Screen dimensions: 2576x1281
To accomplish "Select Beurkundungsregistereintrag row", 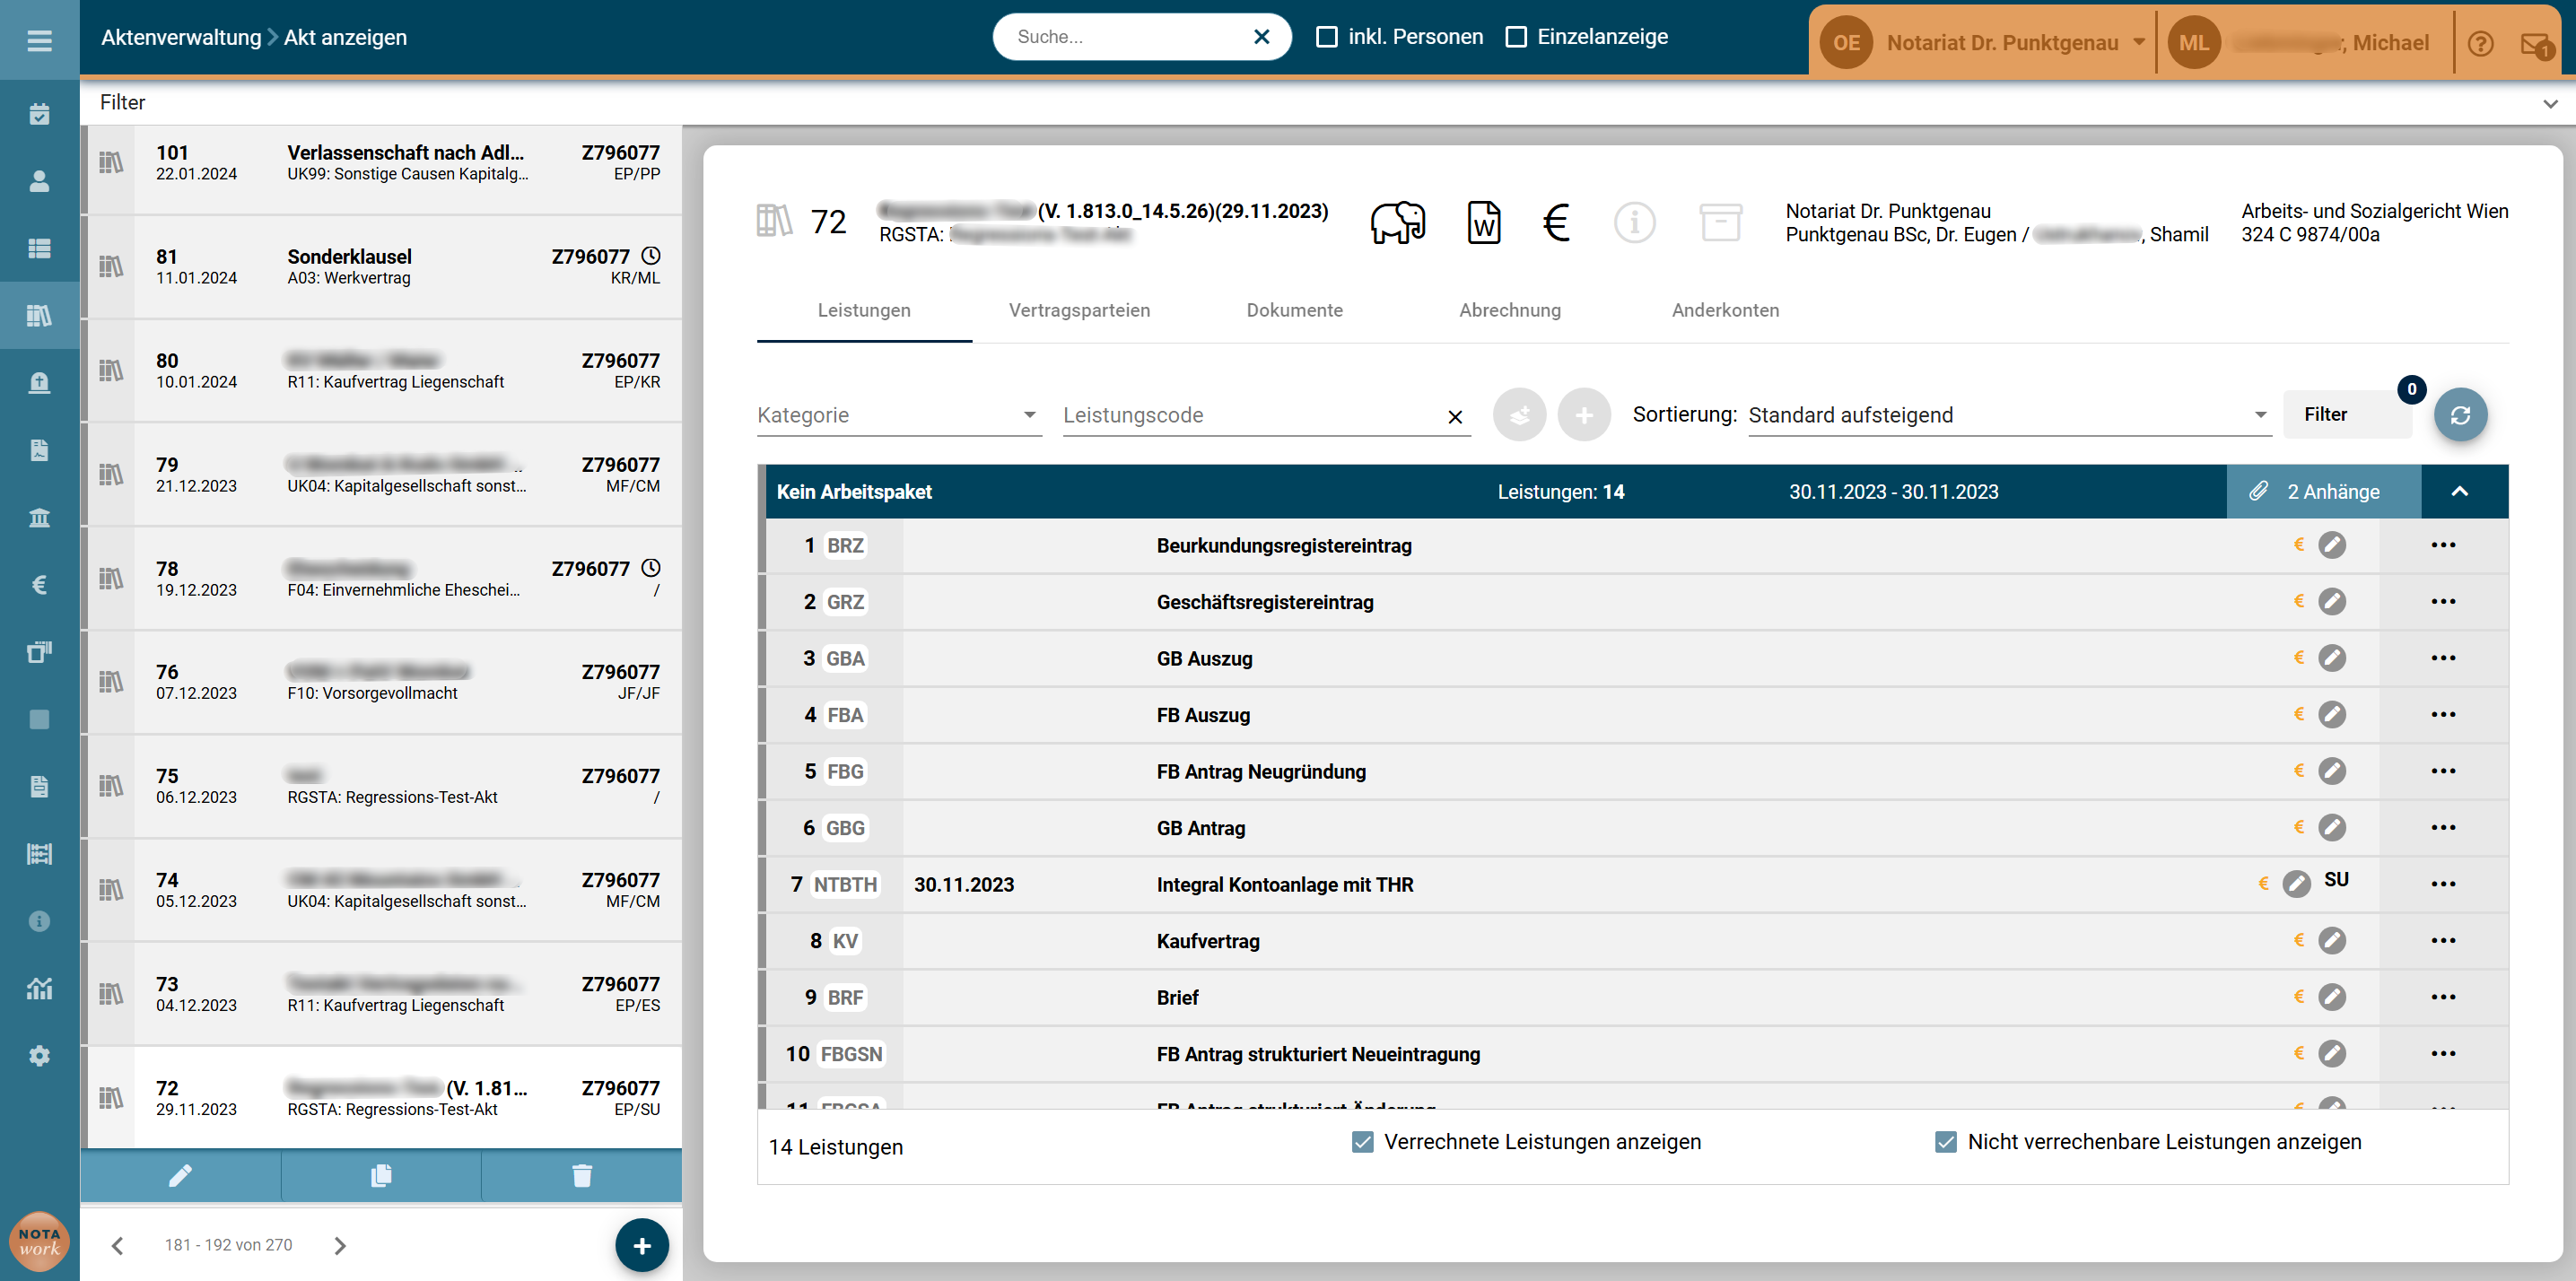I will (x=1633, y=545).
